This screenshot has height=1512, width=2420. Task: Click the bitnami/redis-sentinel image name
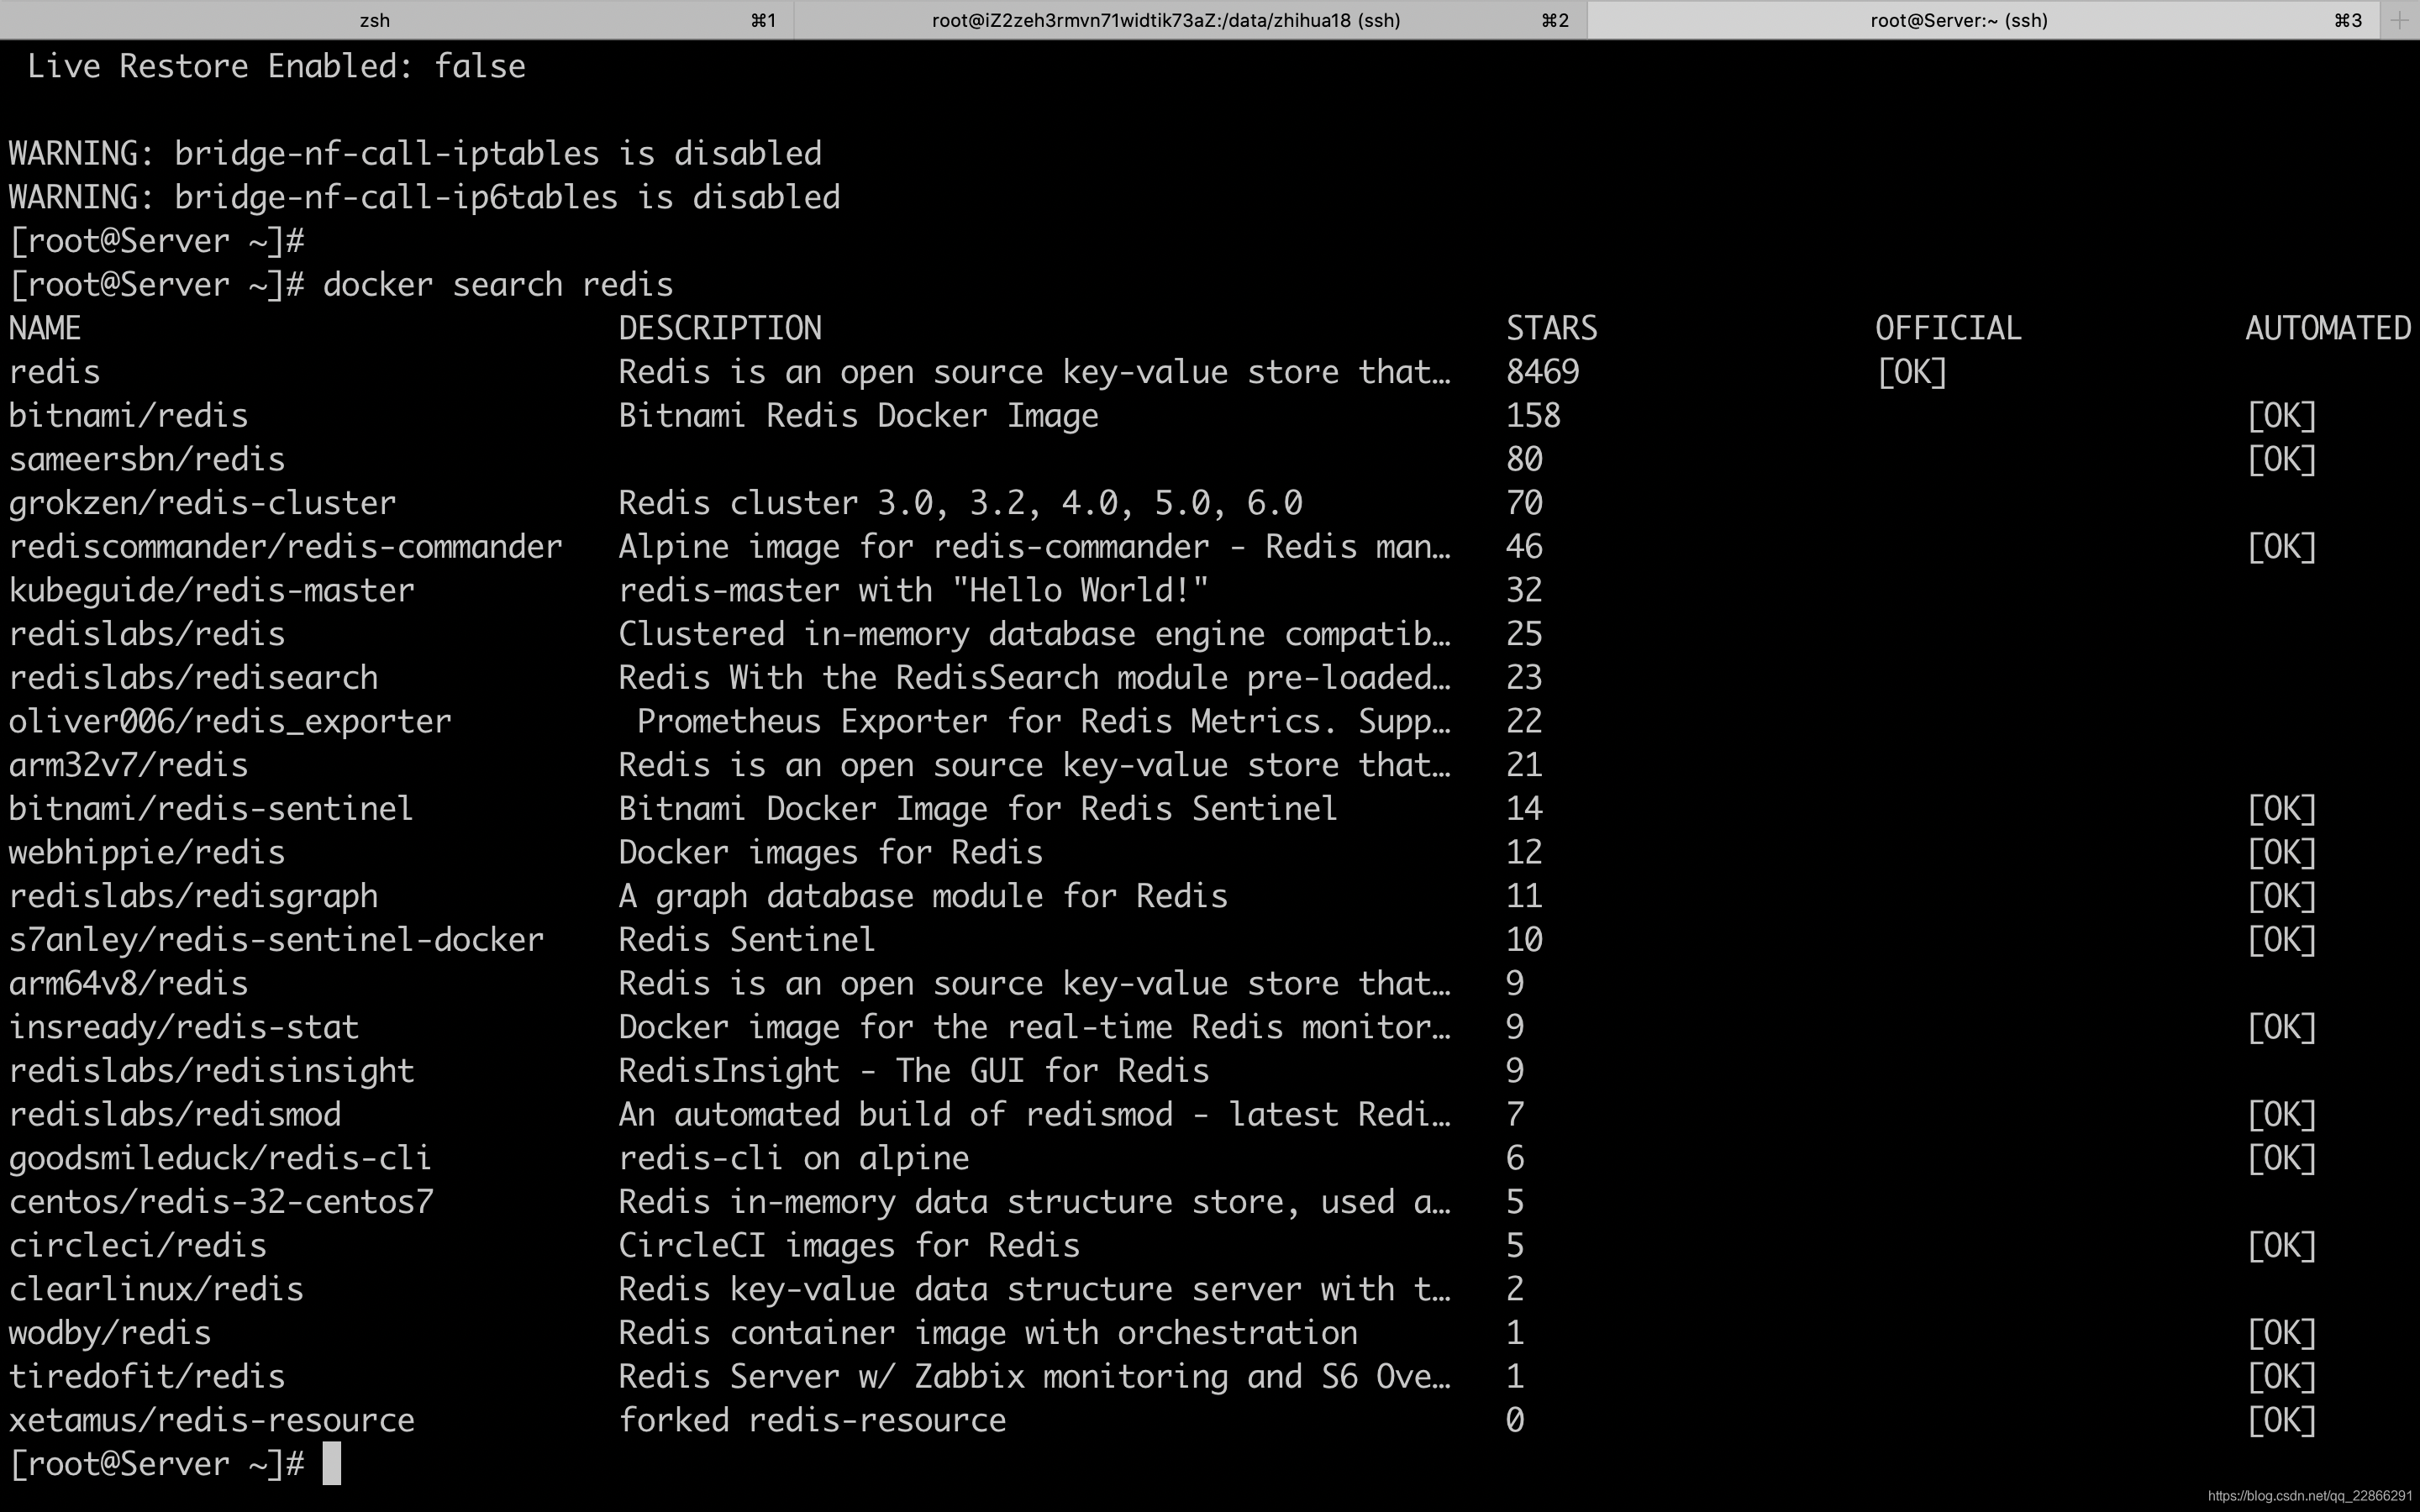coord(211,809)
